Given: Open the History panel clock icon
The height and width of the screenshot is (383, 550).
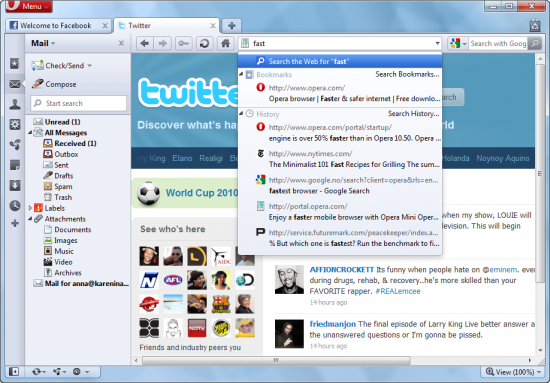Looking at the screenshot, I should tap(15, 206).
